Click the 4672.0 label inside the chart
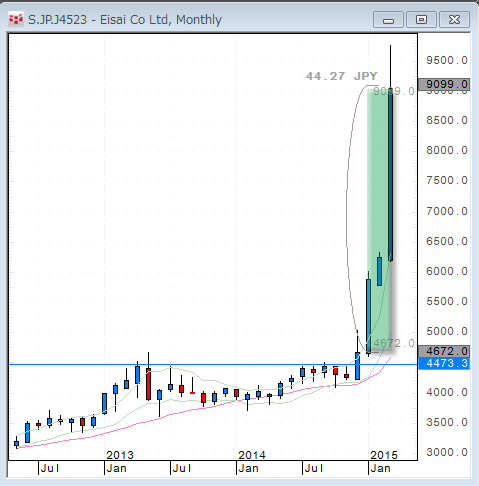Image resolution: width=479 pixels, height=486 pixels. pos(394,343)
